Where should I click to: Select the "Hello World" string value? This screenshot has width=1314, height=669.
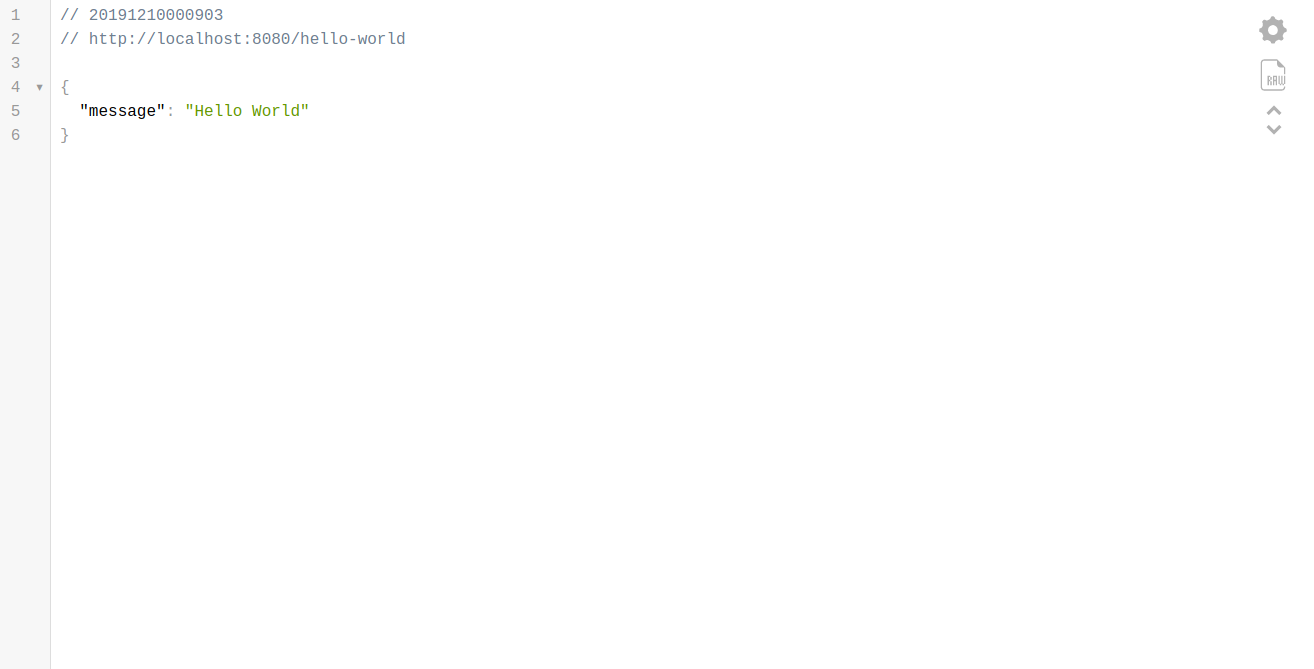point(247,111)
